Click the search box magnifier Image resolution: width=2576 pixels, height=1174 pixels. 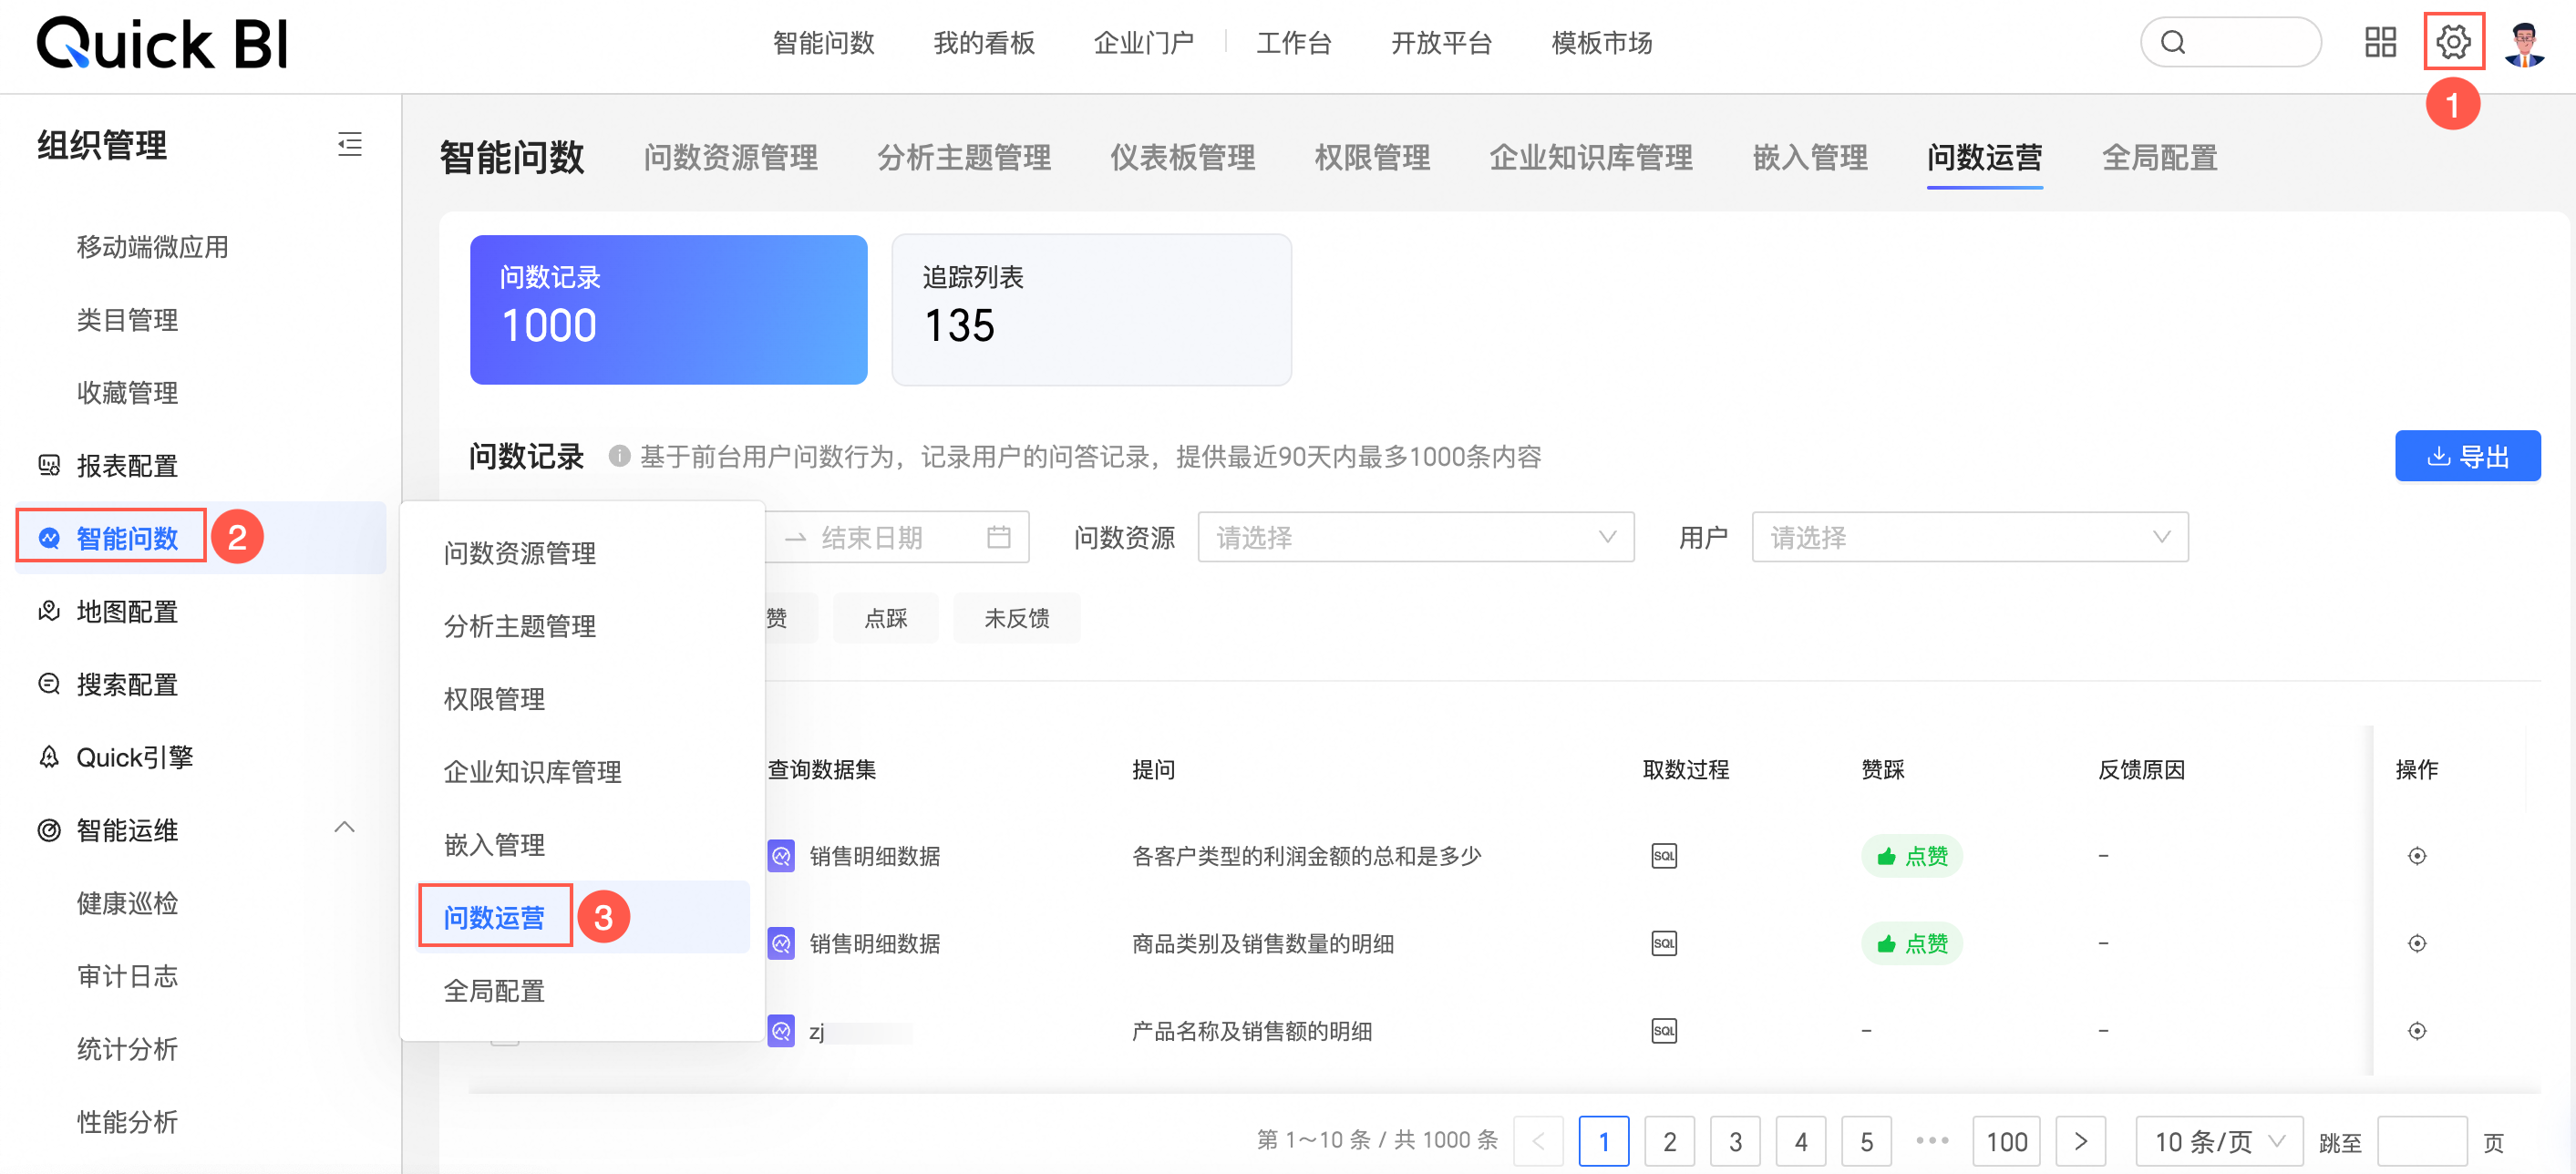point(2173,42)
